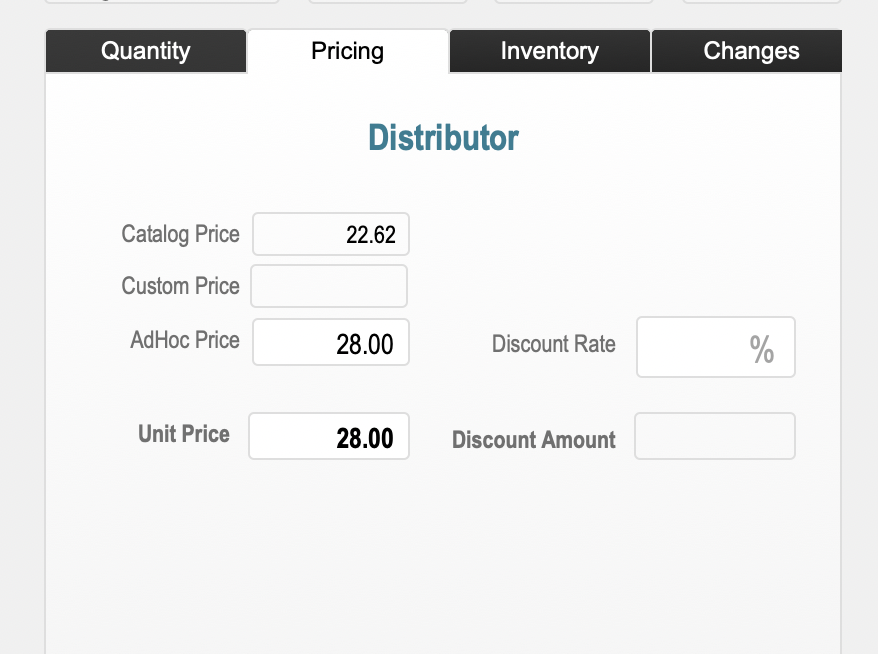Focus the empty Custom Price field
The image size is (878, 654).
[329, 286]
